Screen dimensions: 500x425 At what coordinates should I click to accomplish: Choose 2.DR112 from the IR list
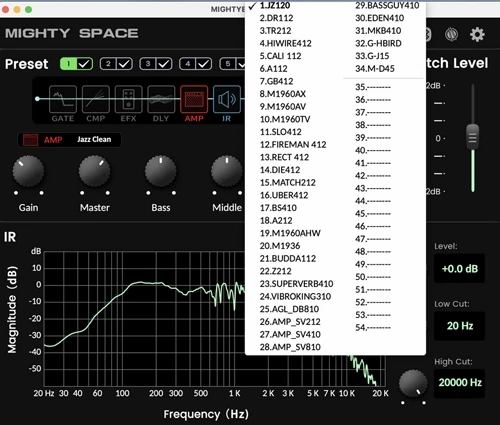(x=276, y=18)
